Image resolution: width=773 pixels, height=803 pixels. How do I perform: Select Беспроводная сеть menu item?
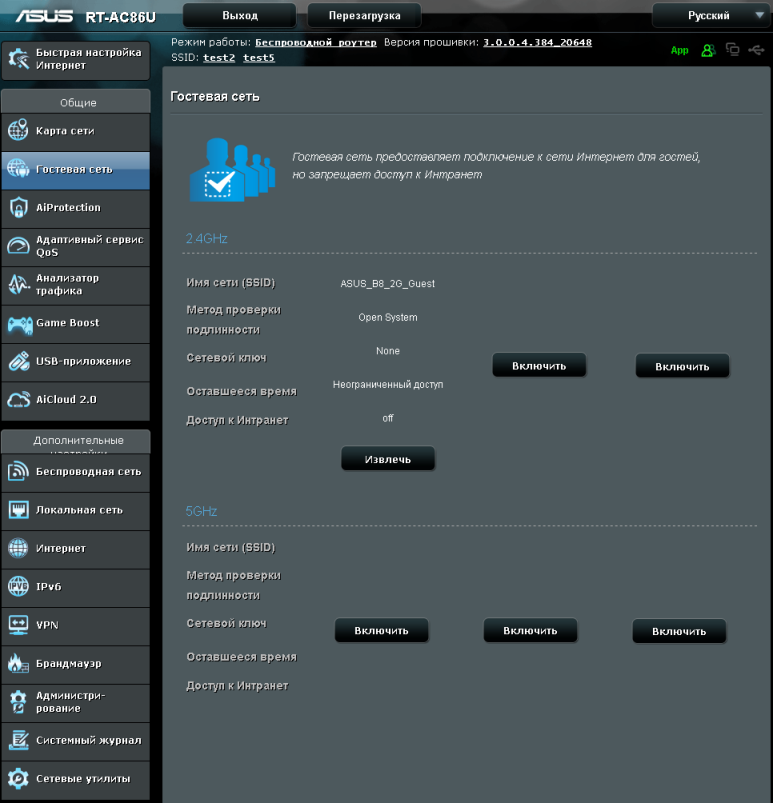click(x=76, y=472)
